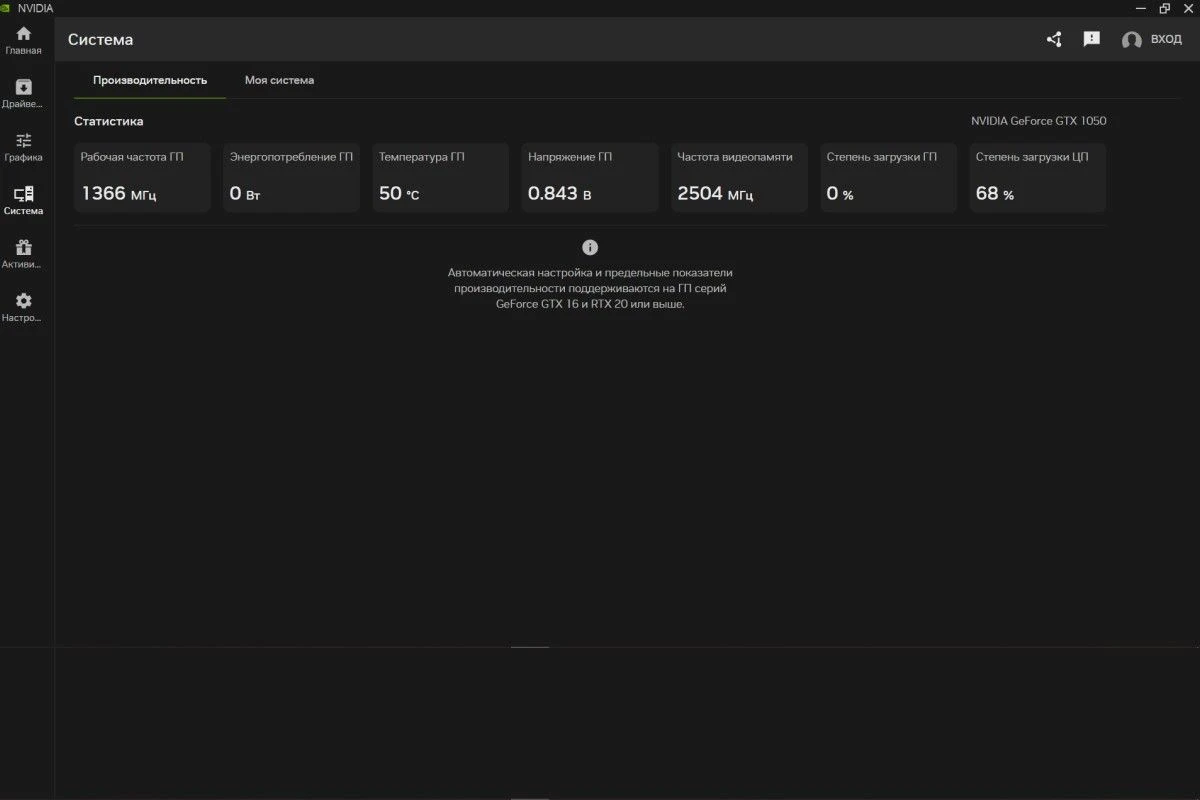Viewport: 1200px width, 800px height.
Task: Open the Графика sidebar section
Action: click(x=23, y=147)
